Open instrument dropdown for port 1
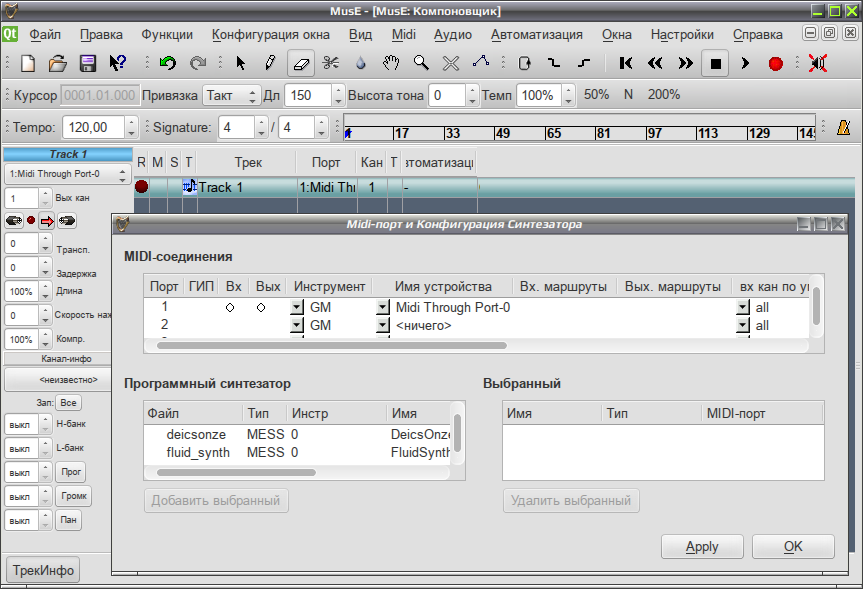Viewport: 863px width, 589px height. (297, 307)
